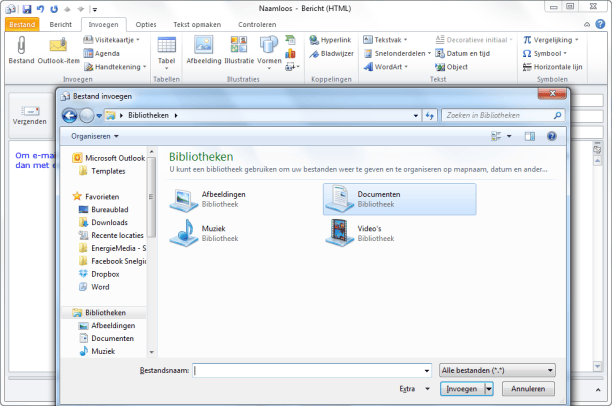Screen dimensions: 612x406
Task: Insert a Horizontale lijn
Action: 552,67
